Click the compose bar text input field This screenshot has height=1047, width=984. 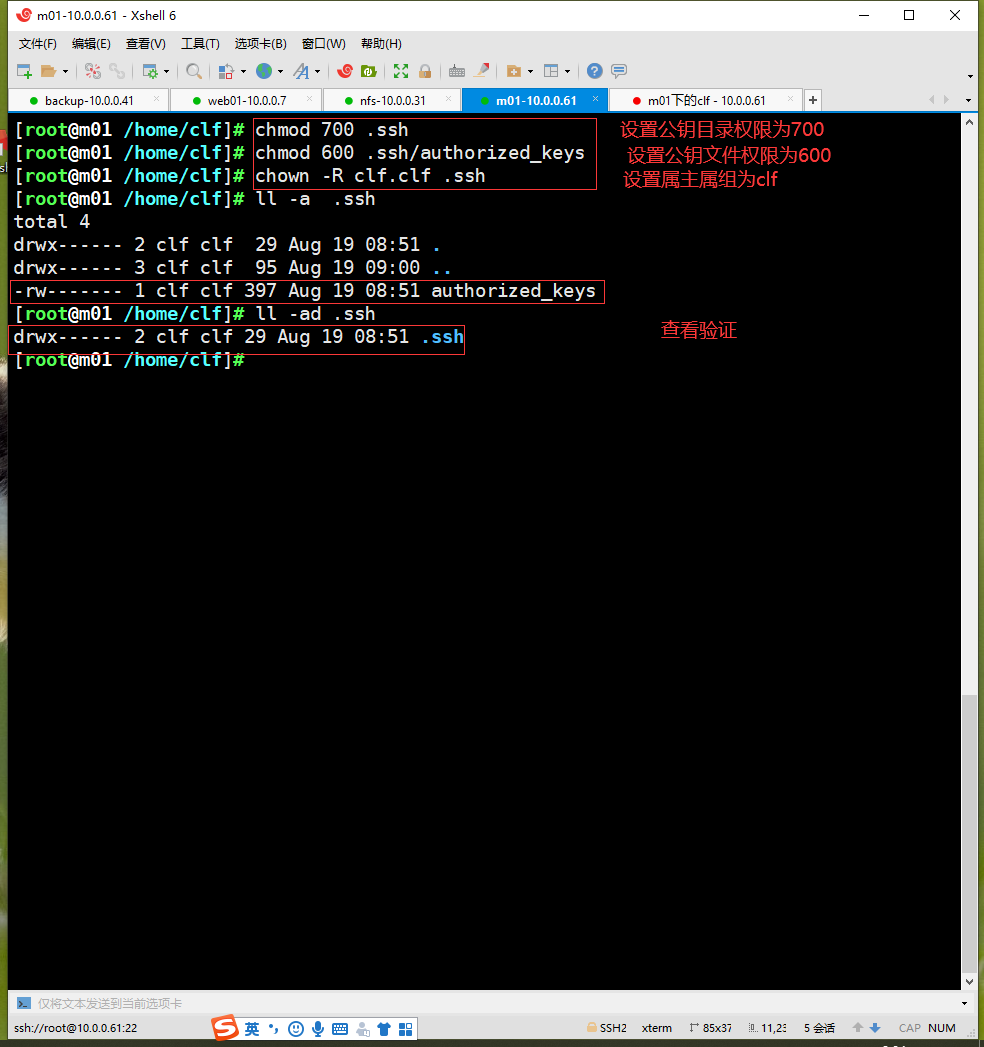(494, 1003)
